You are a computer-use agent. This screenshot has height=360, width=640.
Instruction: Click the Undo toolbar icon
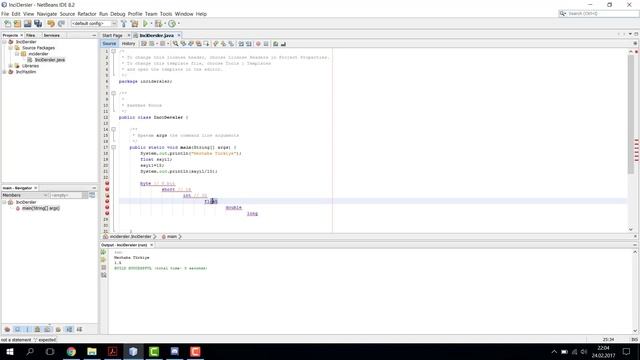(x=51, y=24)
